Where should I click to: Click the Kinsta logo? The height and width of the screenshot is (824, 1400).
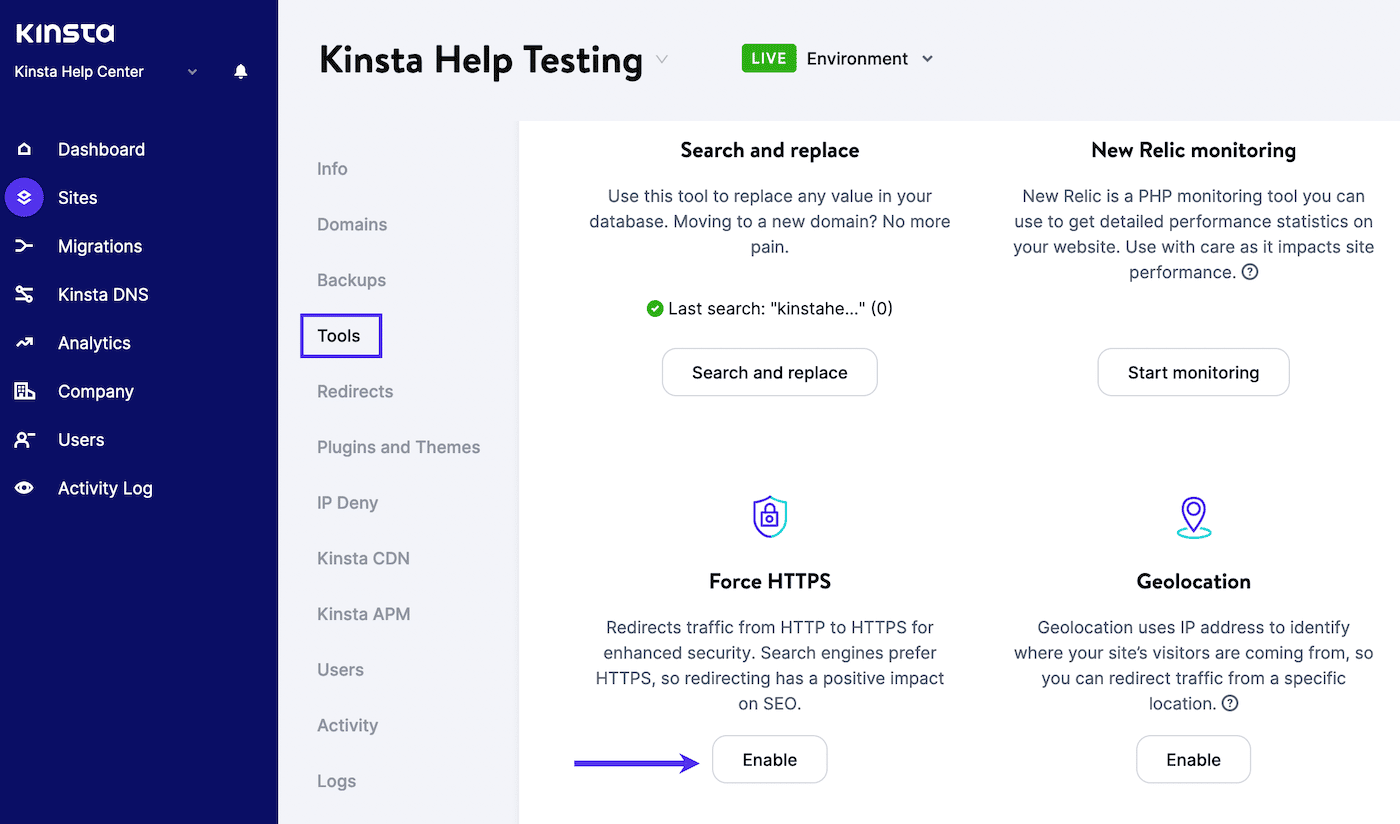(x=65, y=33)
